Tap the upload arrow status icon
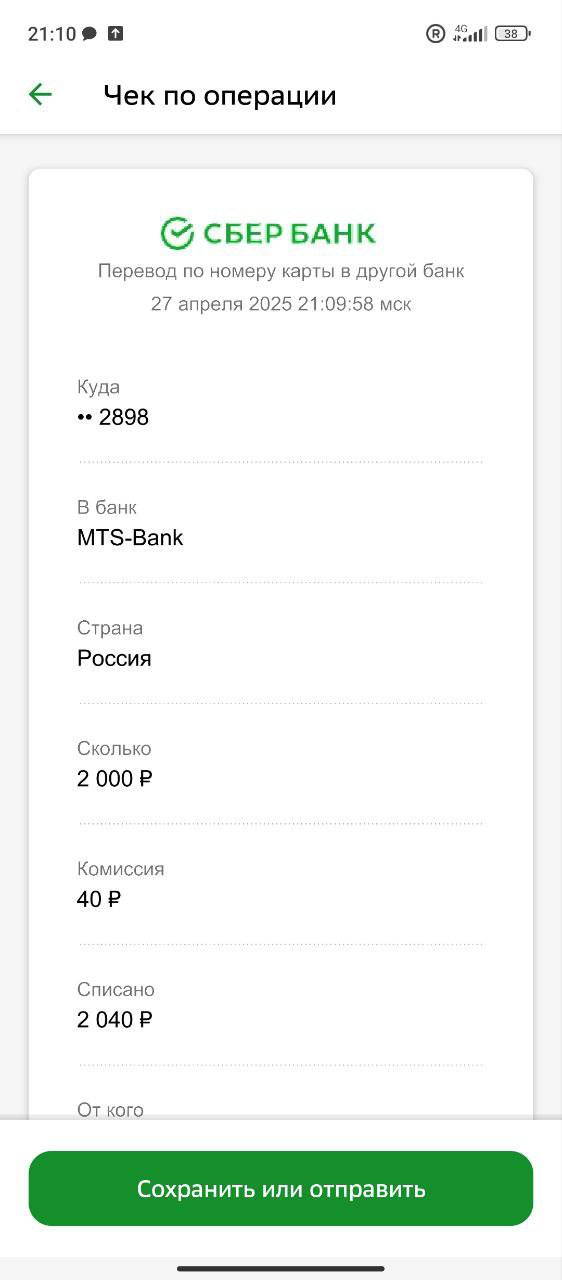 pos(115,34)
